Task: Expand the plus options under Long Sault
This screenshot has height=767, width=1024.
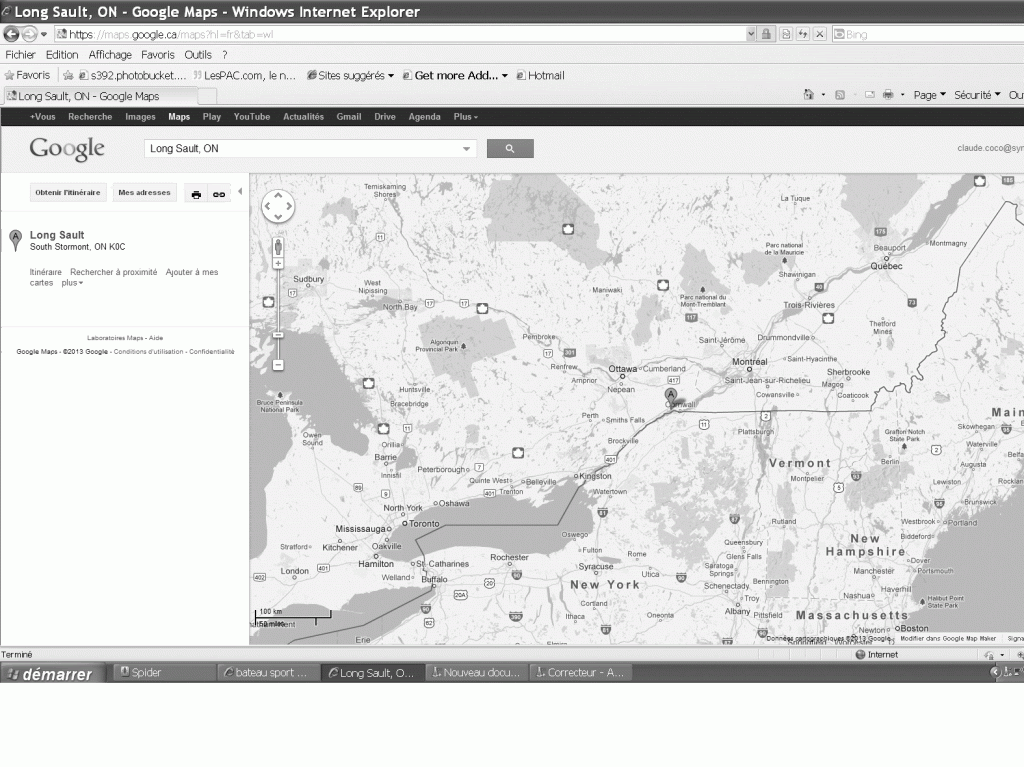Action: point(72,283)
